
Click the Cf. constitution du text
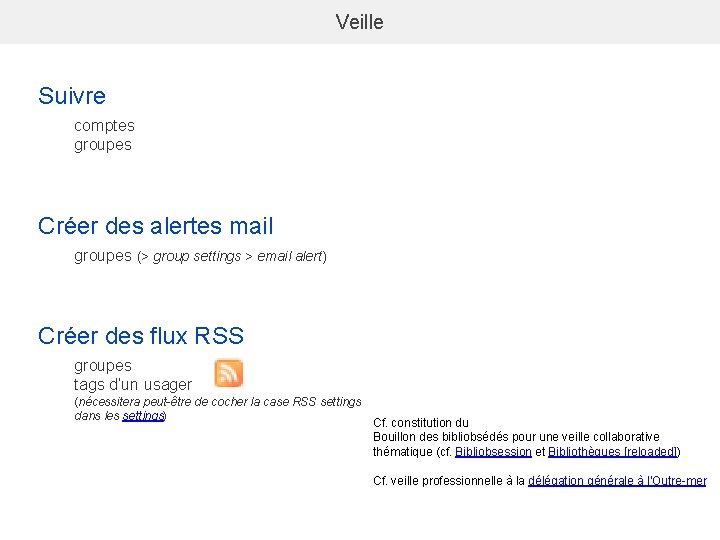(421, 423)
